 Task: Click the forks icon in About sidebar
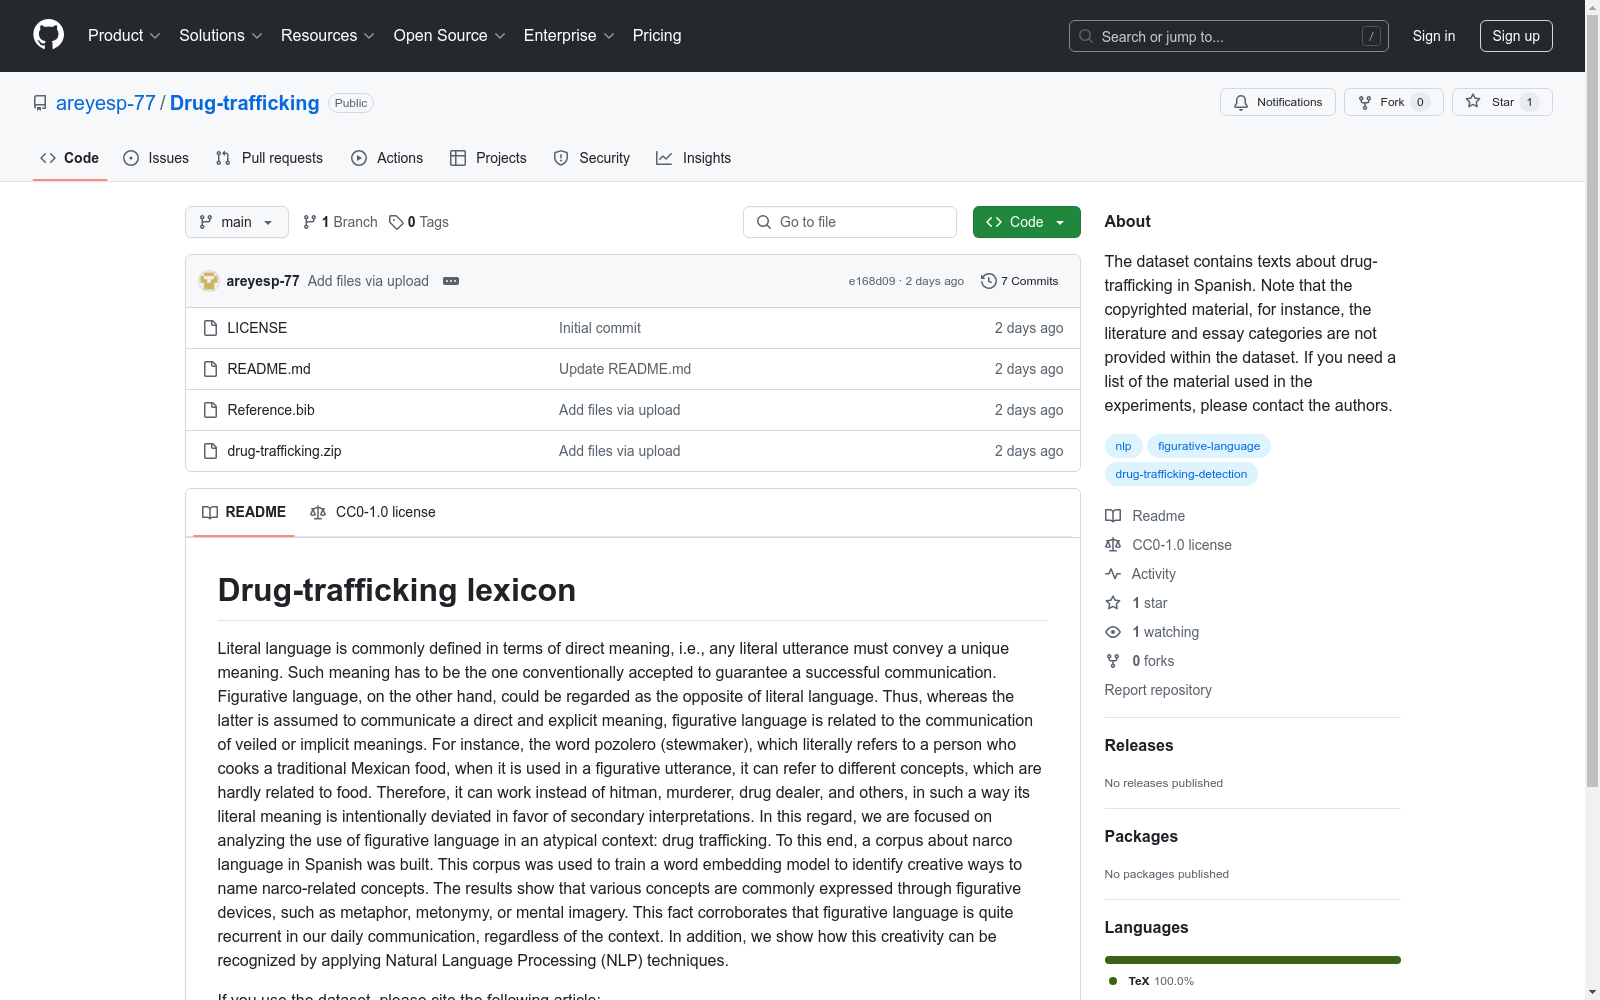click(x=1113, y=661)
